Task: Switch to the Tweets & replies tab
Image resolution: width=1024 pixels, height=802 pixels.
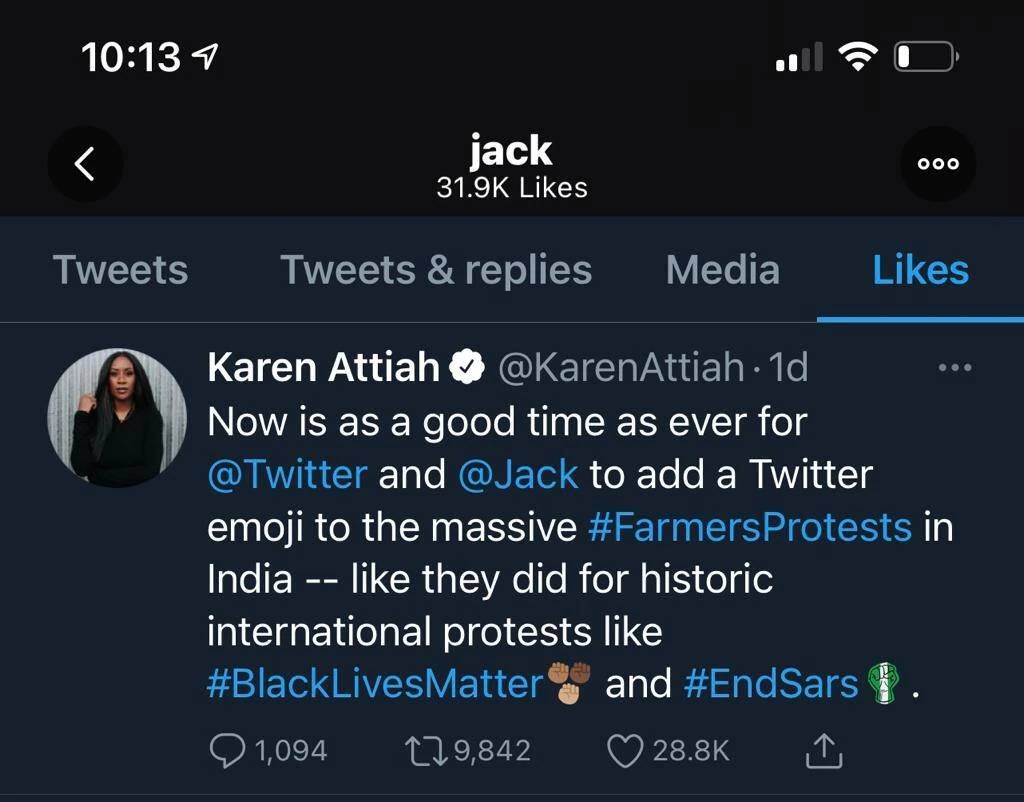Action: pos(436,270)
